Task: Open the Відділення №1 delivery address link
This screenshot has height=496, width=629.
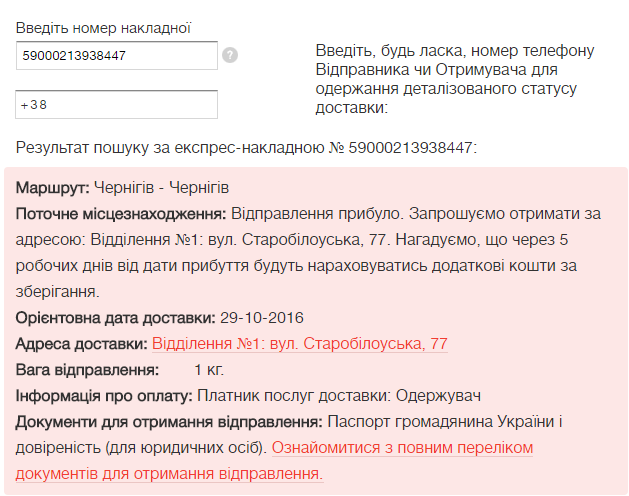Action: [299, 344]
